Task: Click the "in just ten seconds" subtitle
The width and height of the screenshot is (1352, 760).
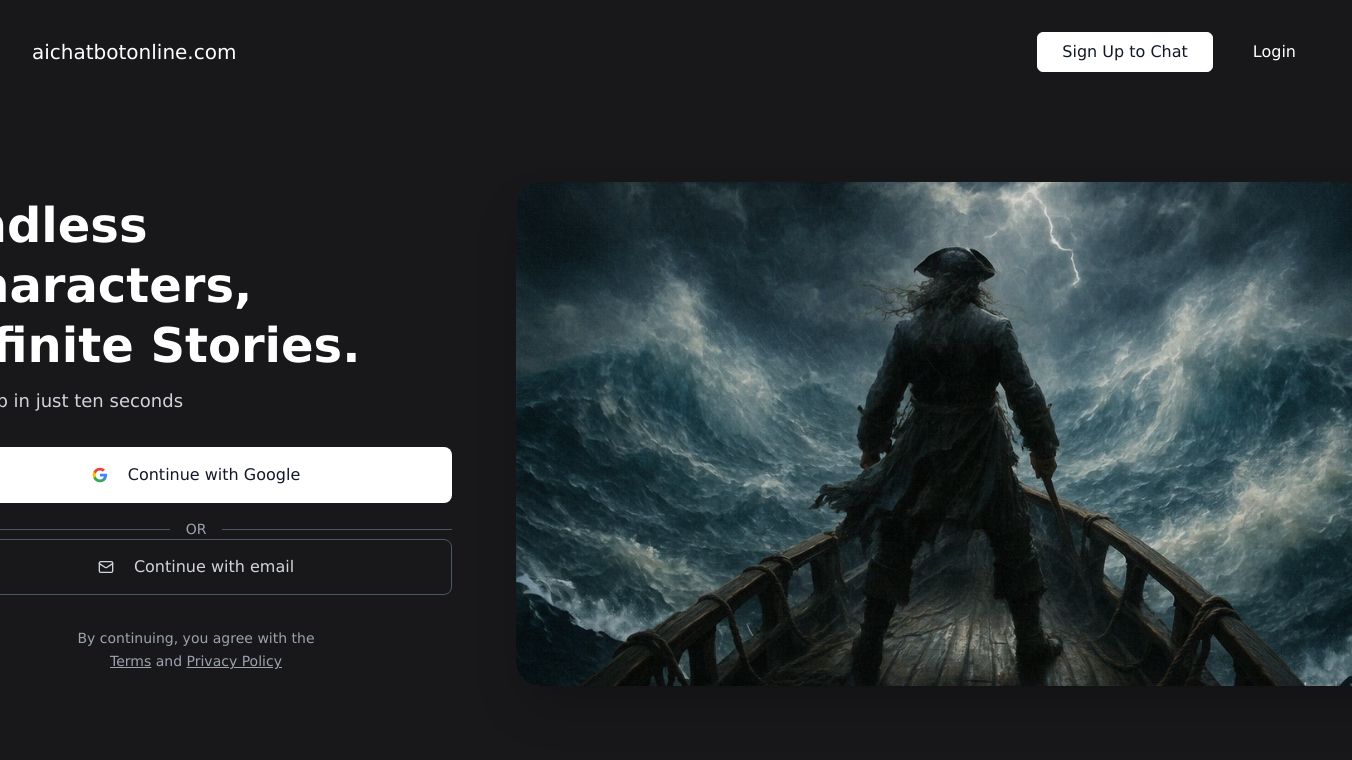Action: (98, 401)
